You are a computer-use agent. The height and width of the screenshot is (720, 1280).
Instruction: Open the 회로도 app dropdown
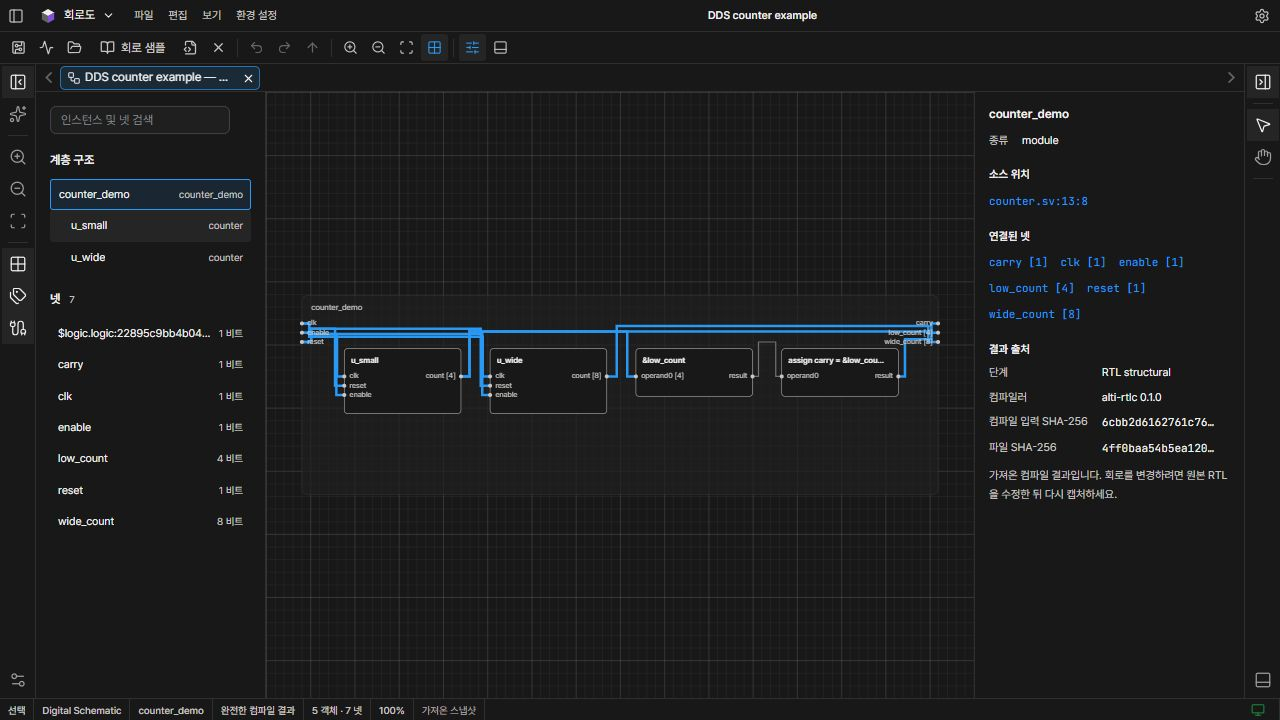click(x=77, y=16)
